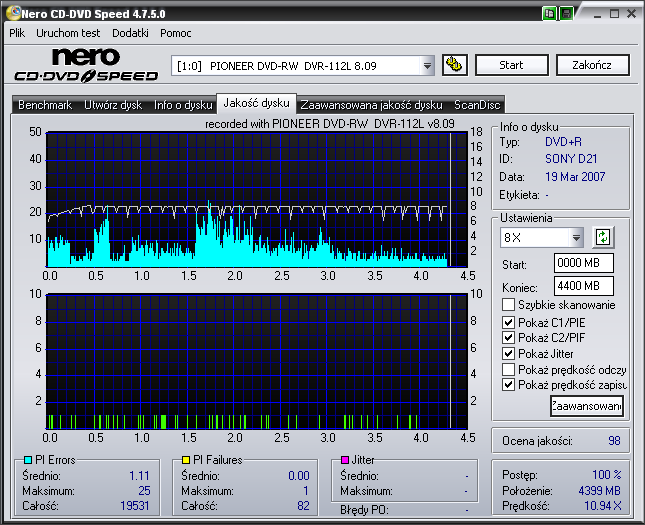
Task: Click the speed value 10.94 X
Action: coord(603,506)
